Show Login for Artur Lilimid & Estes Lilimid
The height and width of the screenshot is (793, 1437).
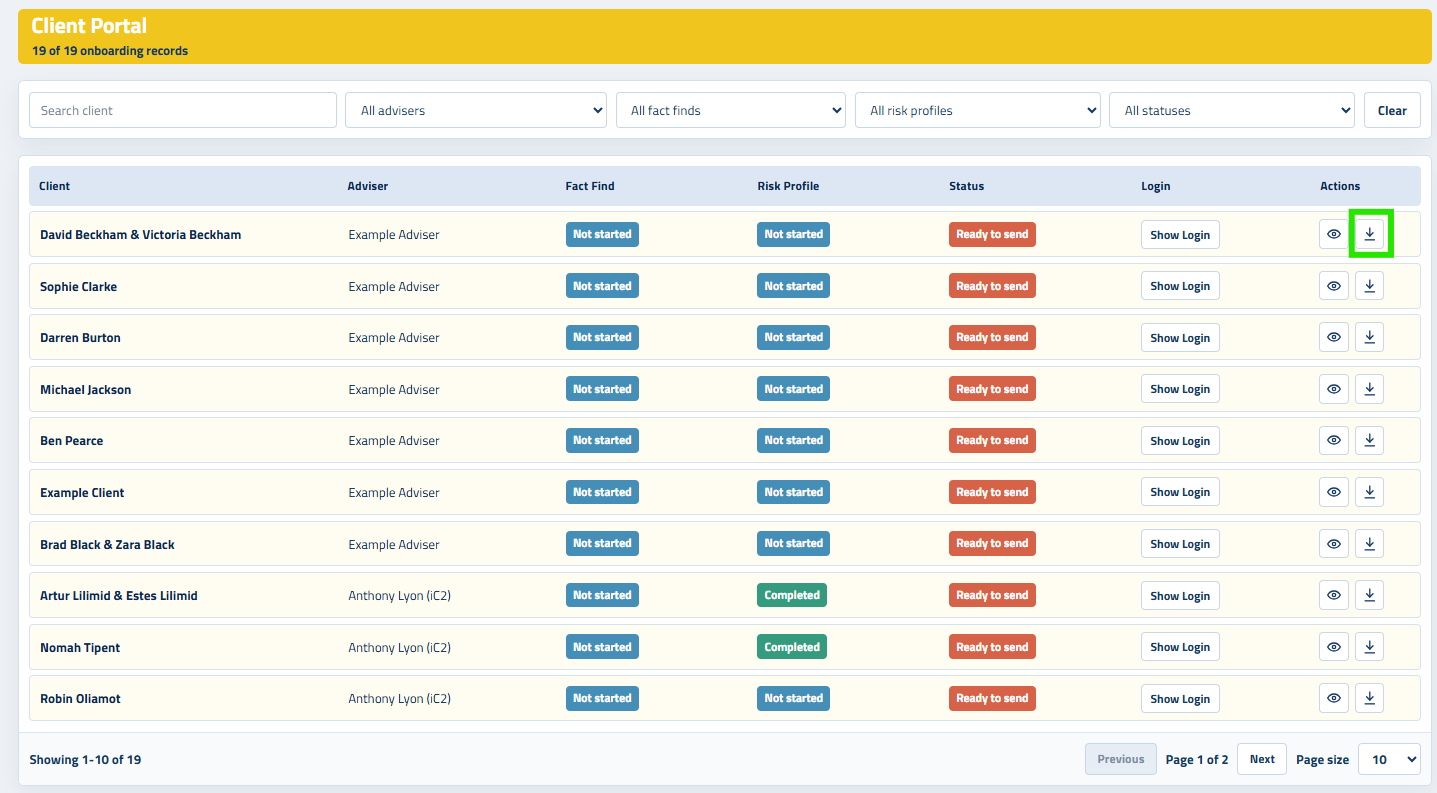click(x=1180, y=596)
